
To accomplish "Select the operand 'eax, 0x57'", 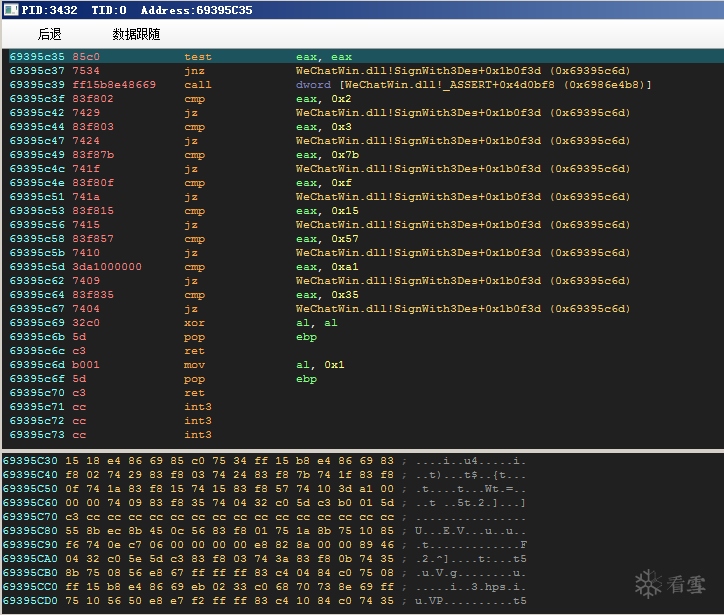I will [327, 239].
